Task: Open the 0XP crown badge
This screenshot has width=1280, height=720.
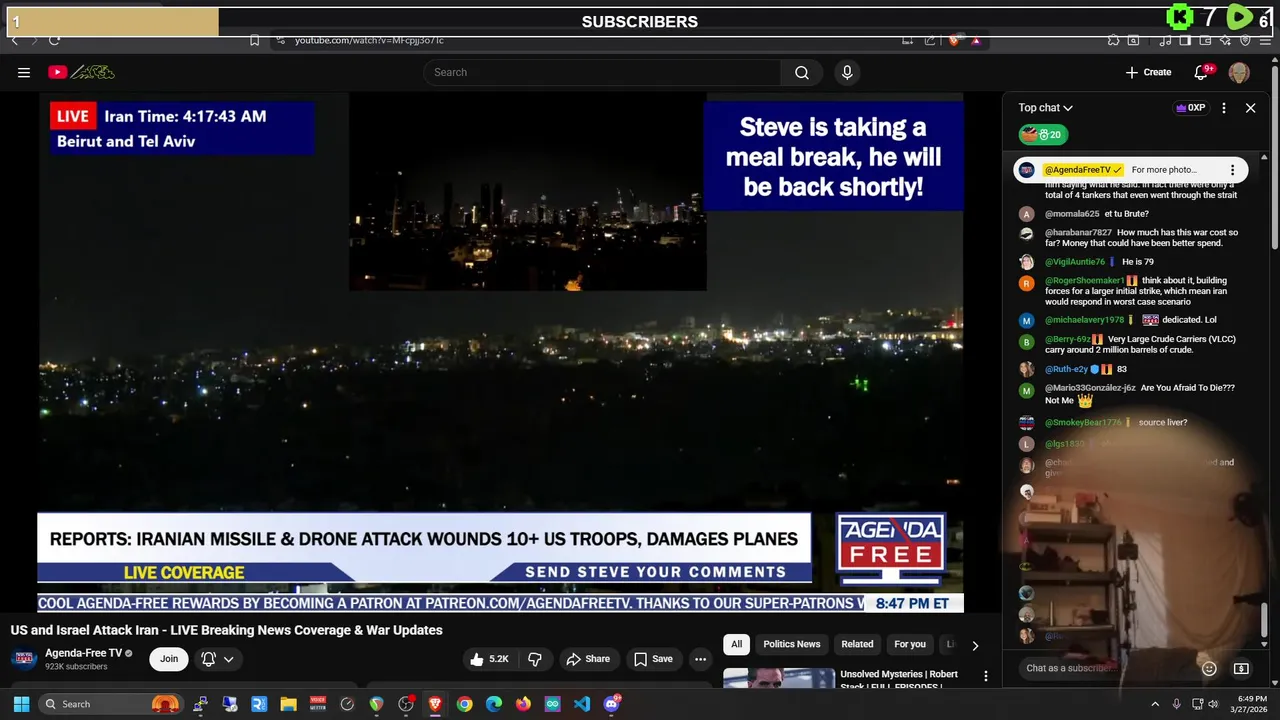Action: pos(1190,108)
